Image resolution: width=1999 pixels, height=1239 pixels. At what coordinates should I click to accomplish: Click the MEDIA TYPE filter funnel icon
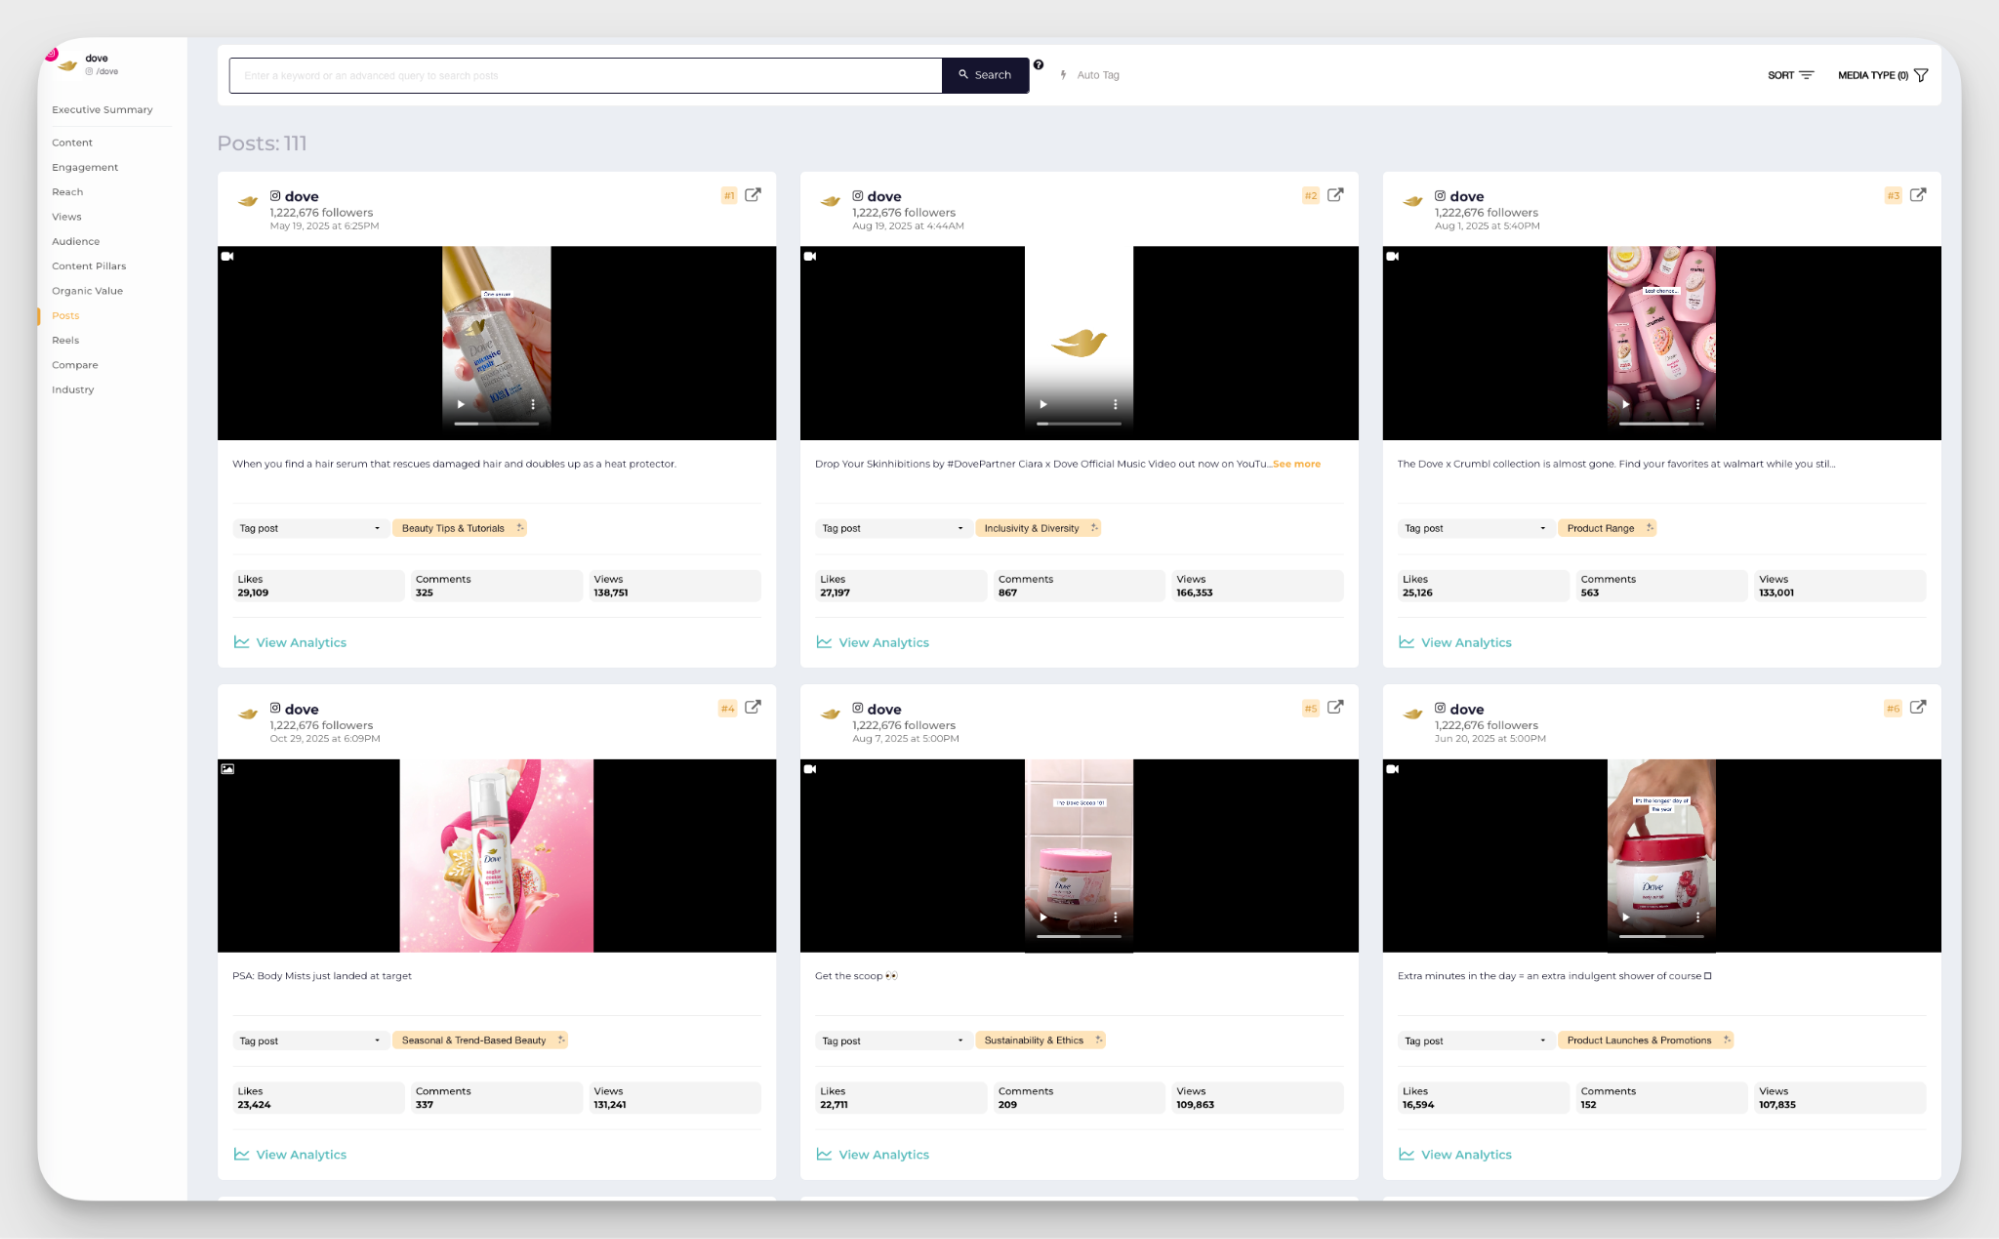[x=1922, y=74]
